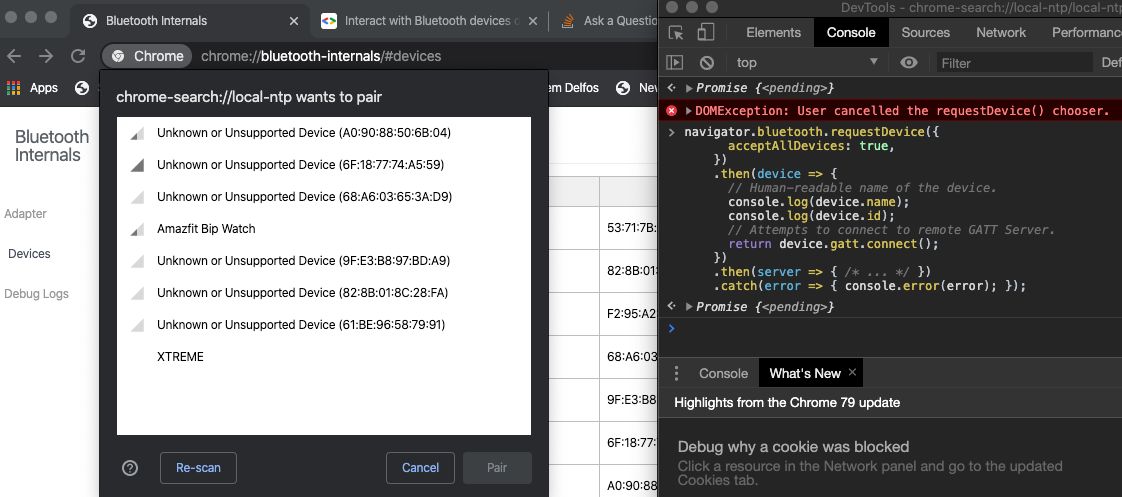This screenshot has height=497, width=1122.
Task: Click the return device.gatt.connect() code line
Action: tap(833, 244)
